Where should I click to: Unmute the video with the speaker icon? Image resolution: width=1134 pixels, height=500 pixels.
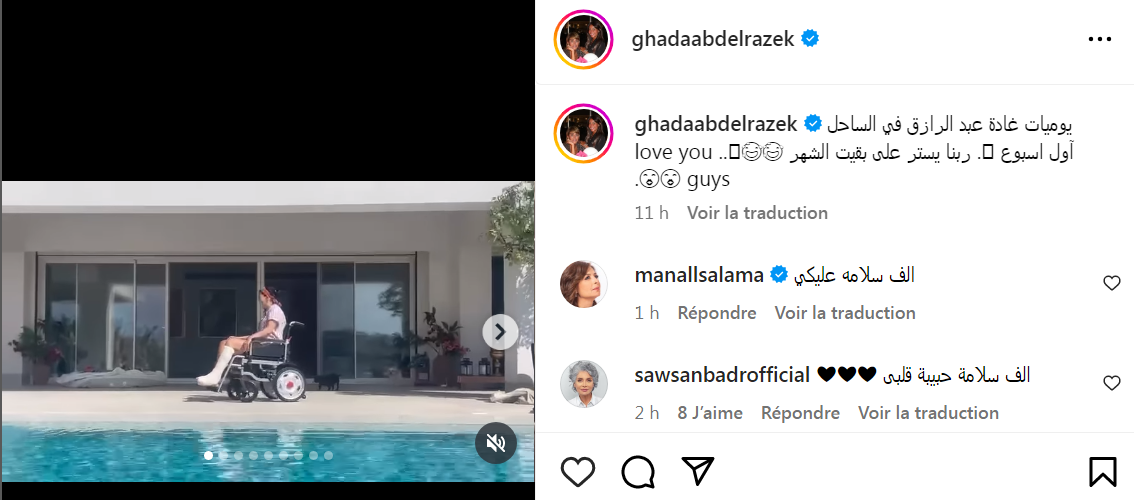(496, 443)
